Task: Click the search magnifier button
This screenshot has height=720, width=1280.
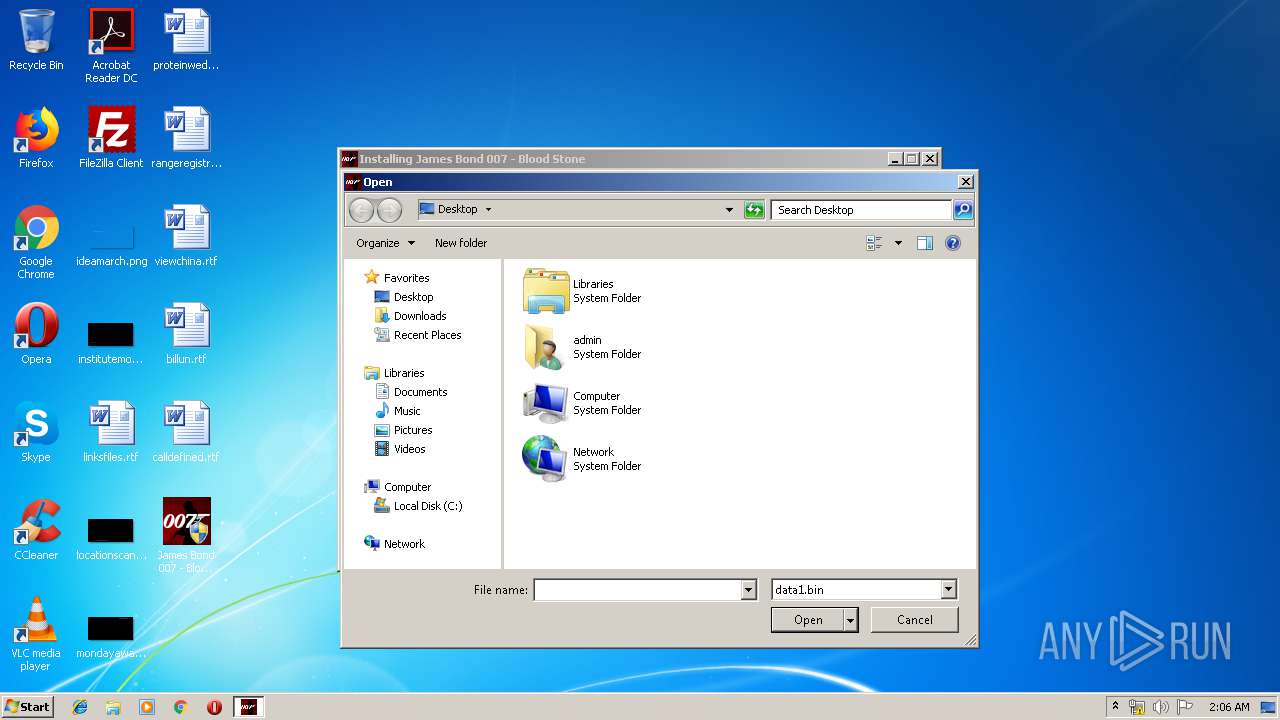Action: 963,210
